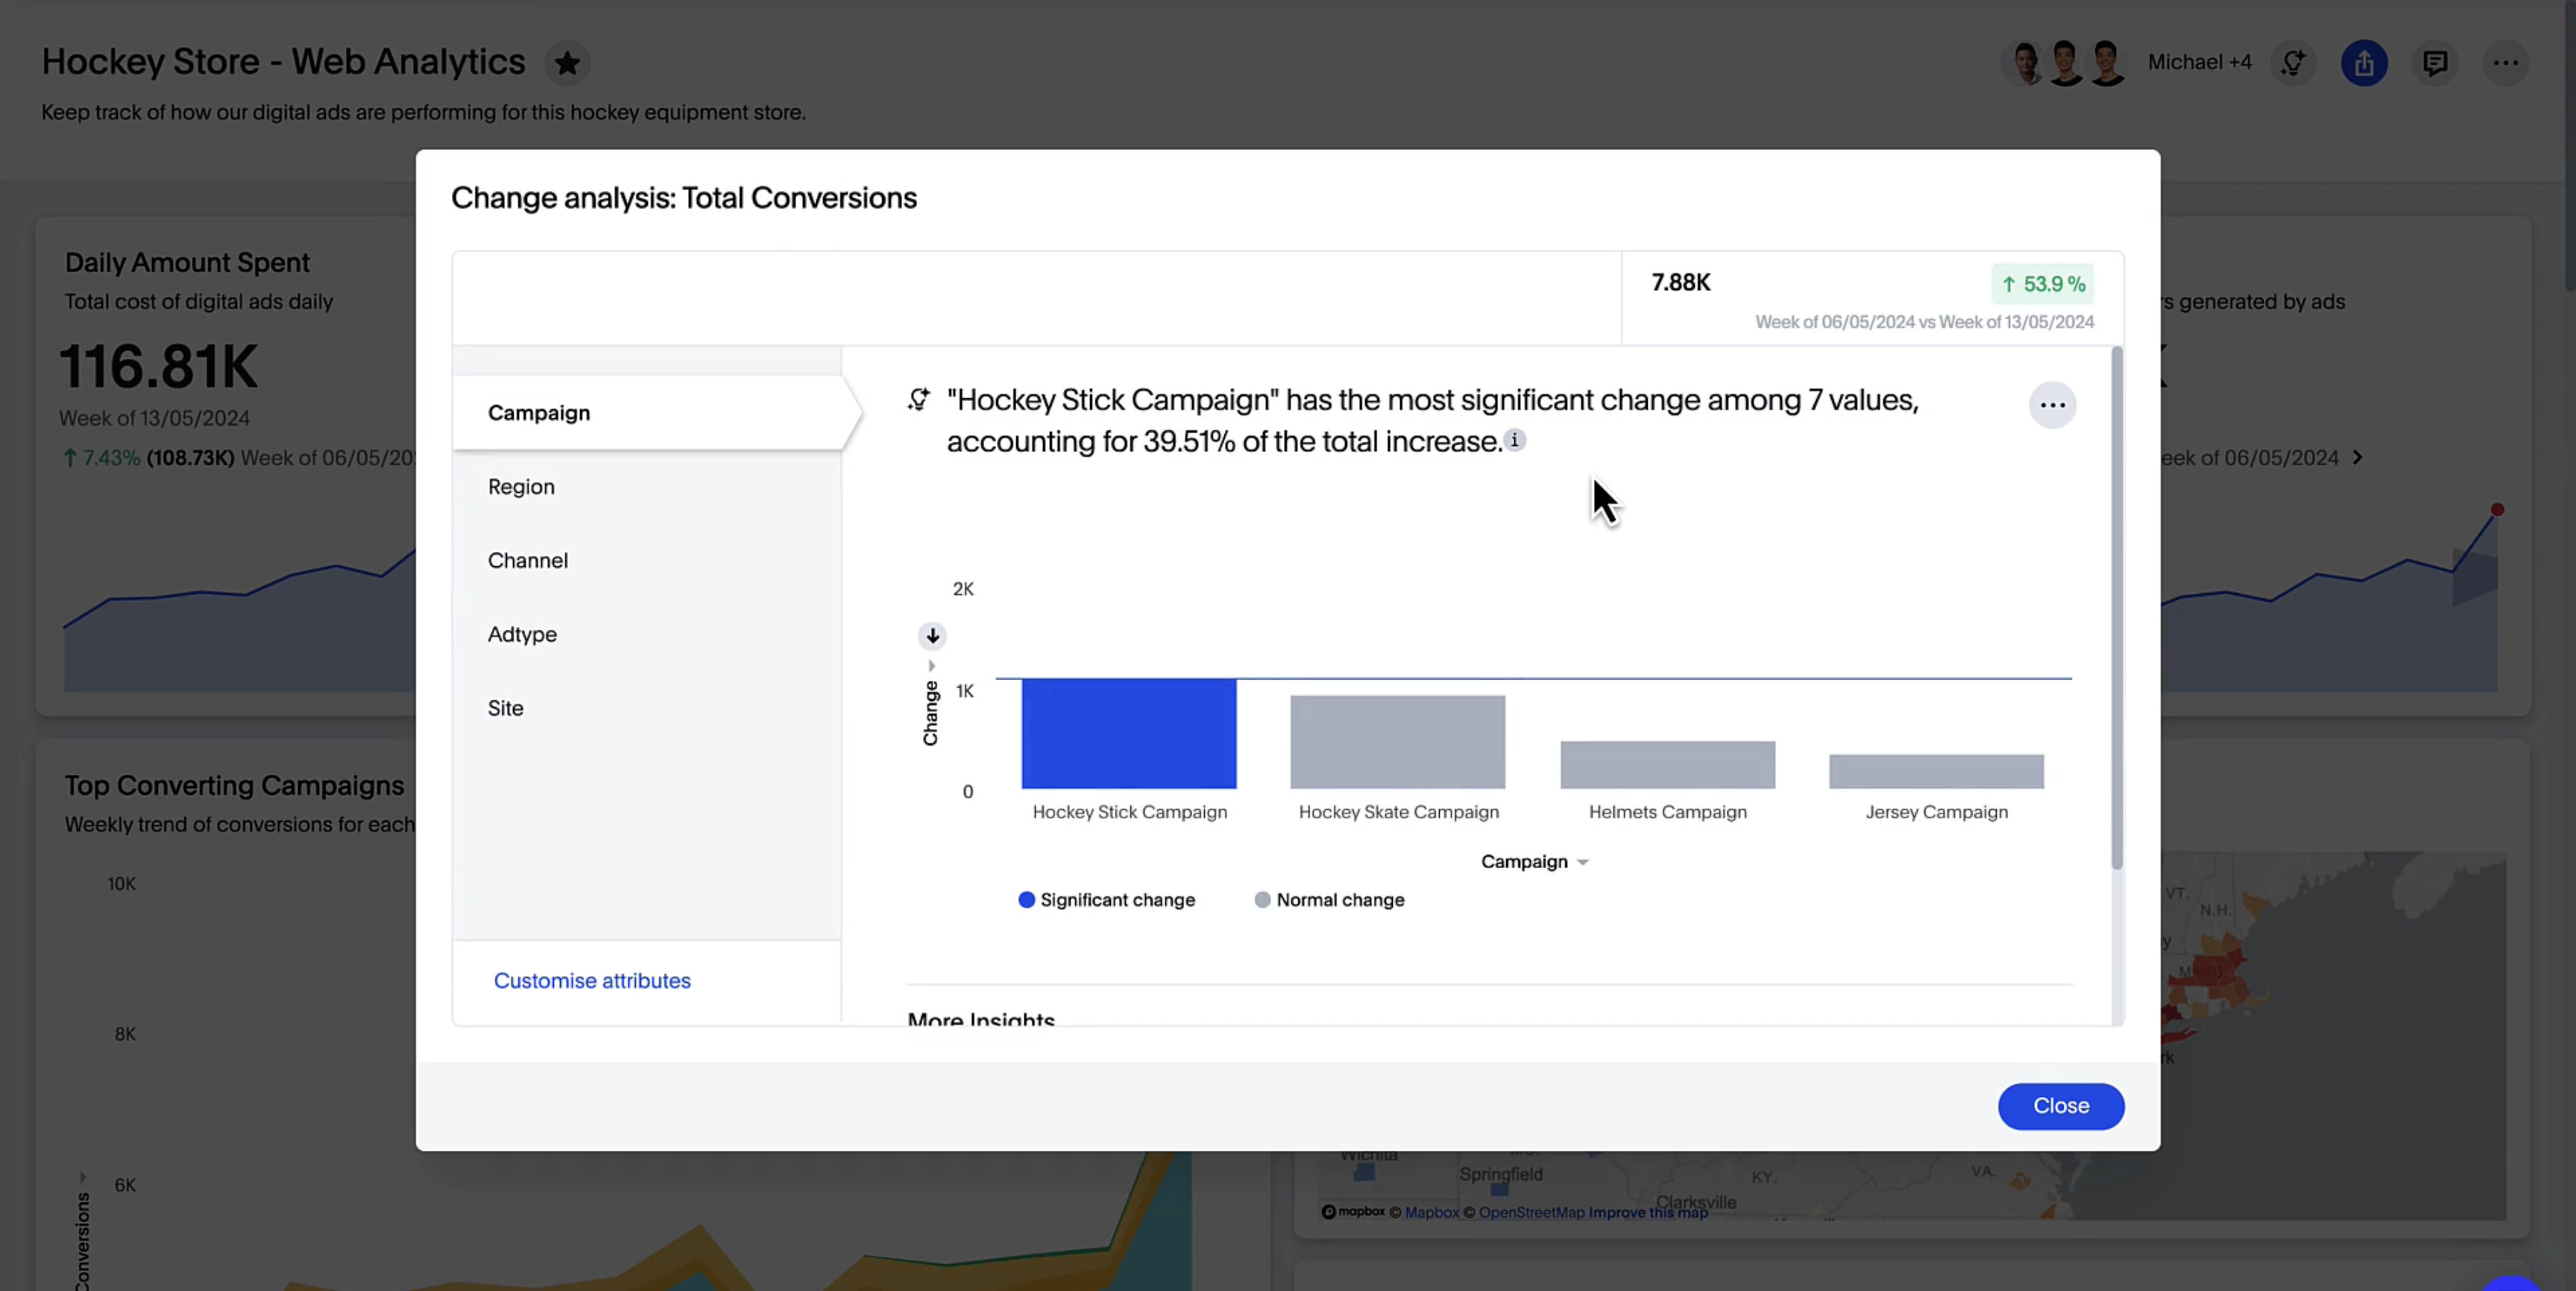Viewport: 2576px width, 1291px height.
Task: Open the Customise attributes link
Action: pos(592,981)
